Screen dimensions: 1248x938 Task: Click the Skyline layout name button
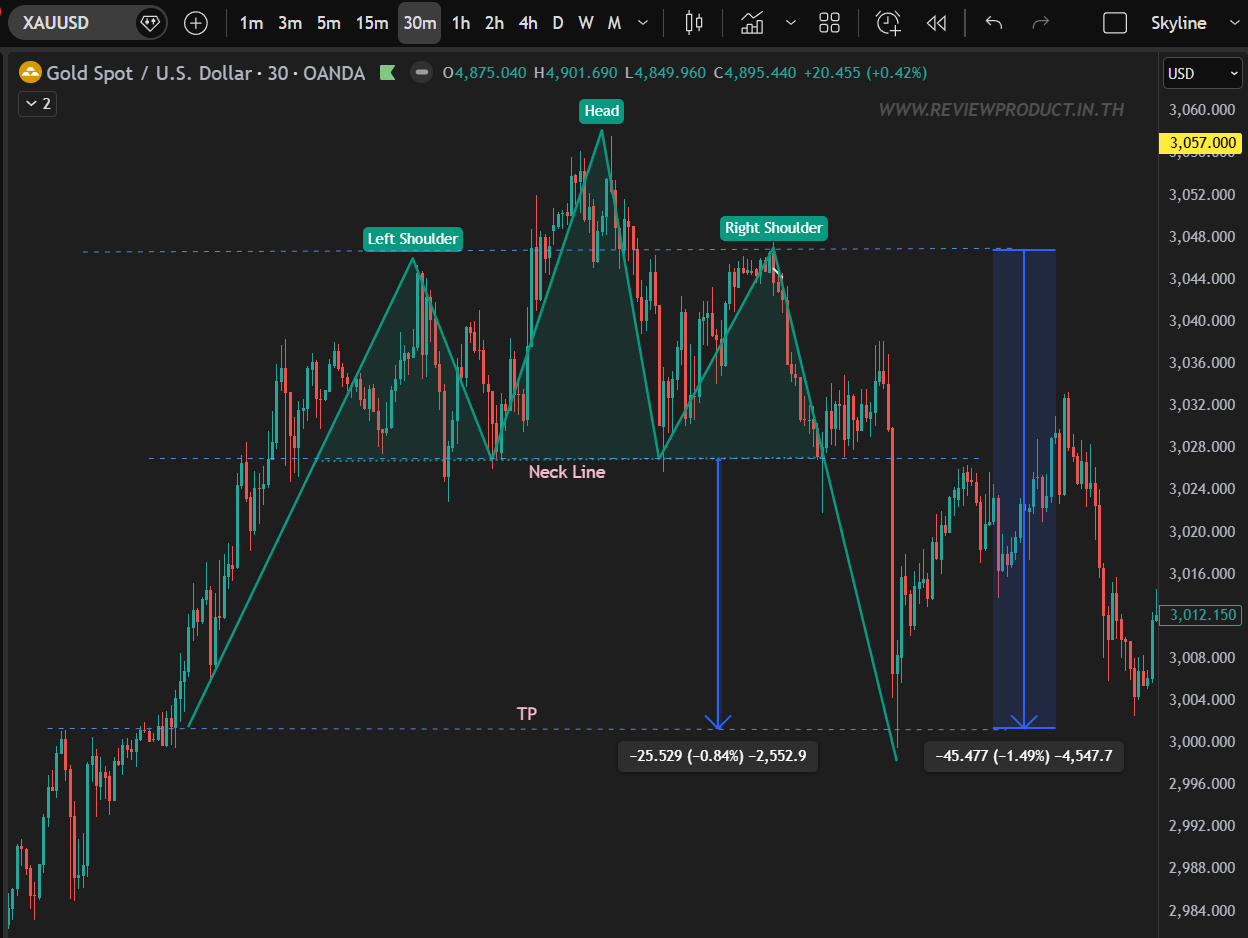[x=1178, y=23]
